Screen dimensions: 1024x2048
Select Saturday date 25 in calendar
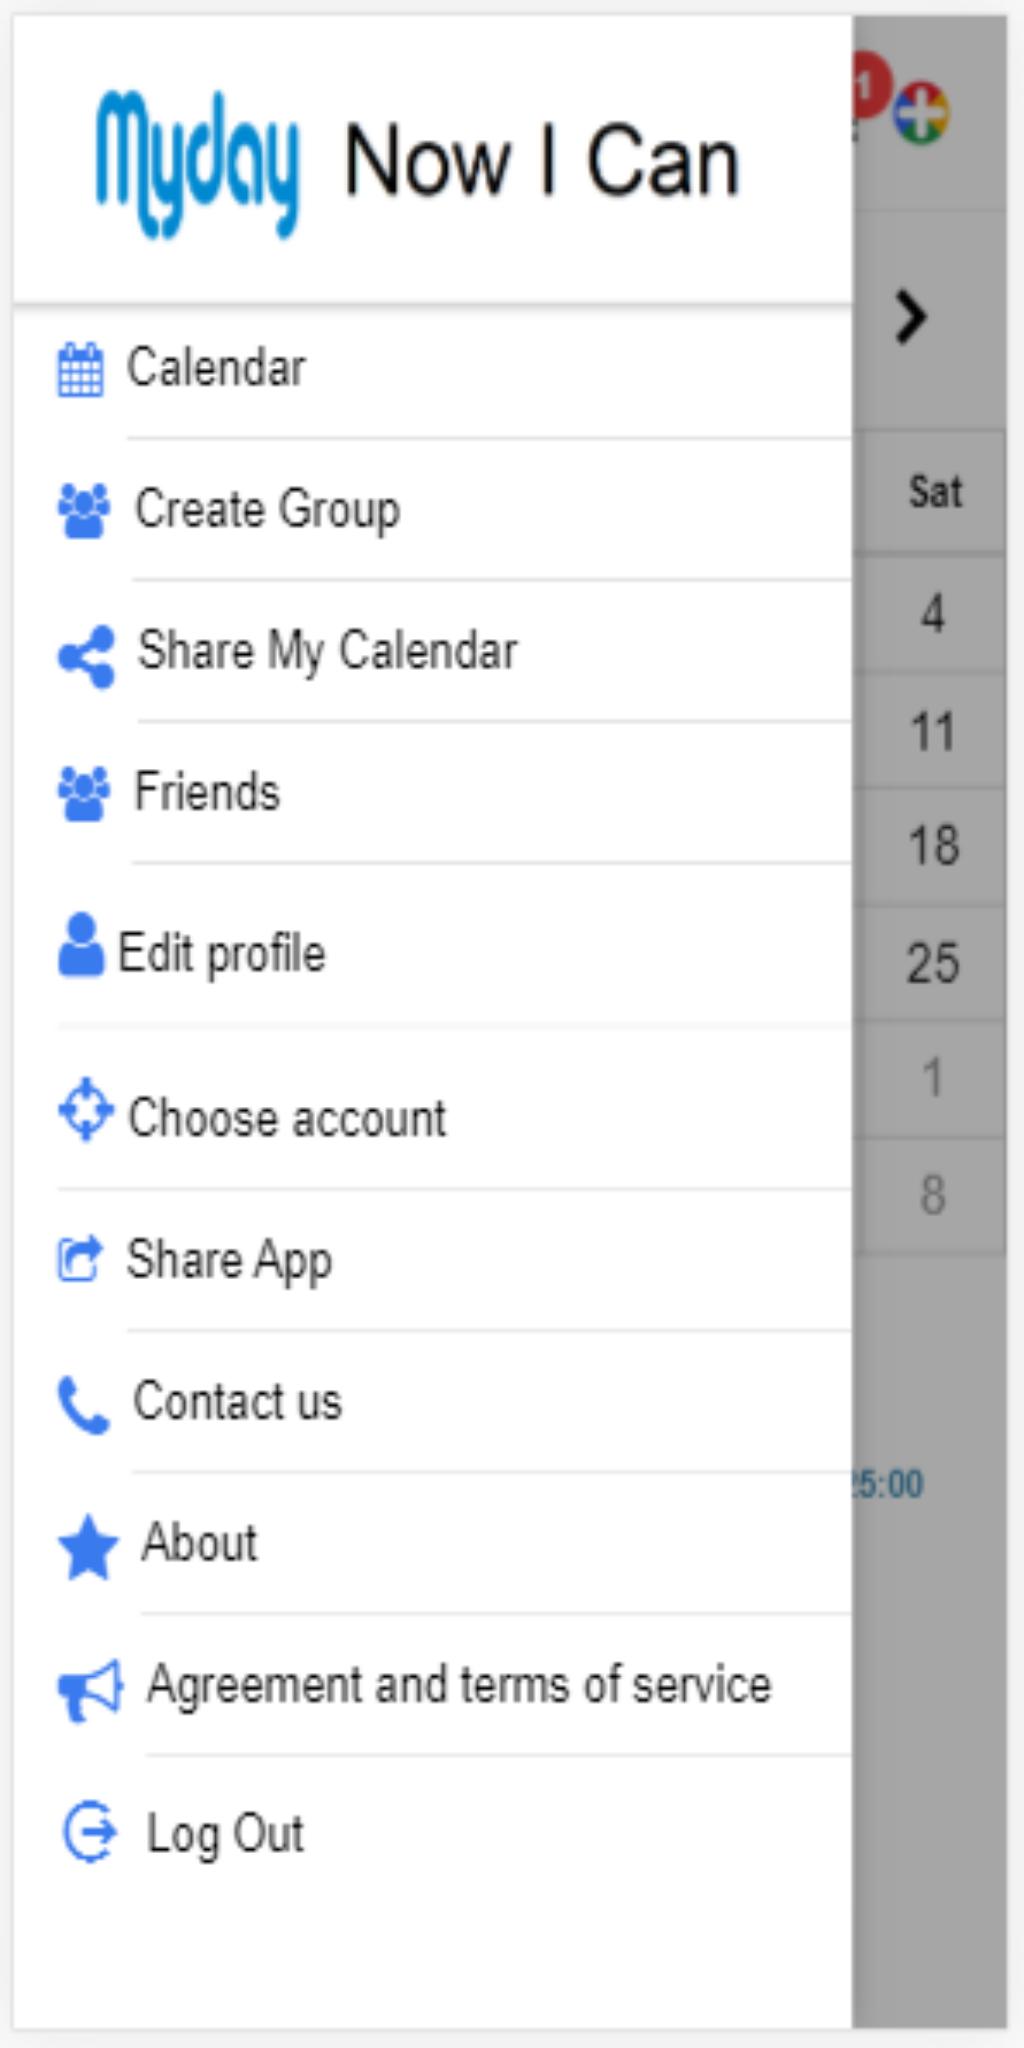click(933, 963)
